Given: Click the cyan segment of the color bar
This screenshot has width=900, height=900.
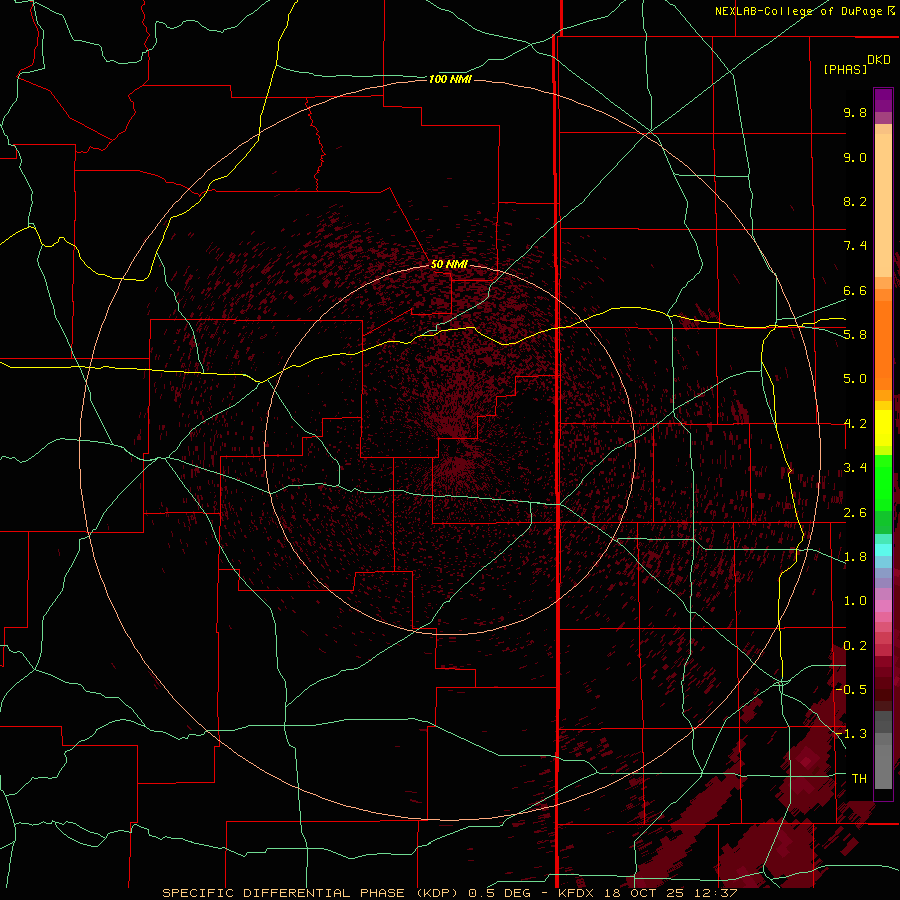Looking at the screenshot, I should click(x=883, y=550).
